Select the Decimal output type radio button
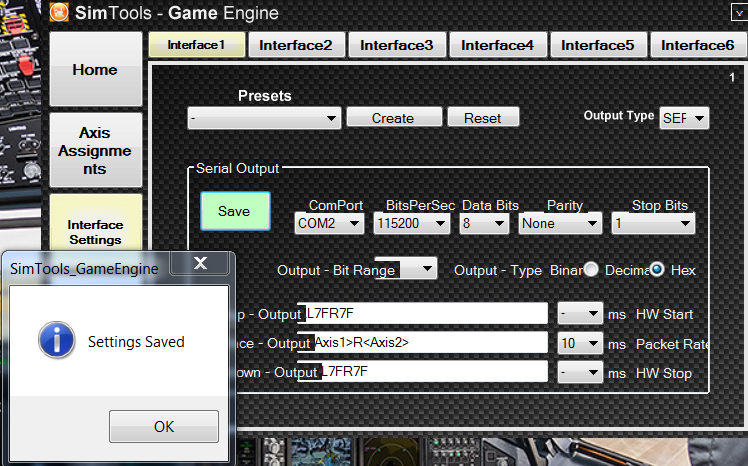Image resolution: width=748 pixels, height=466 pixels. 591,269
